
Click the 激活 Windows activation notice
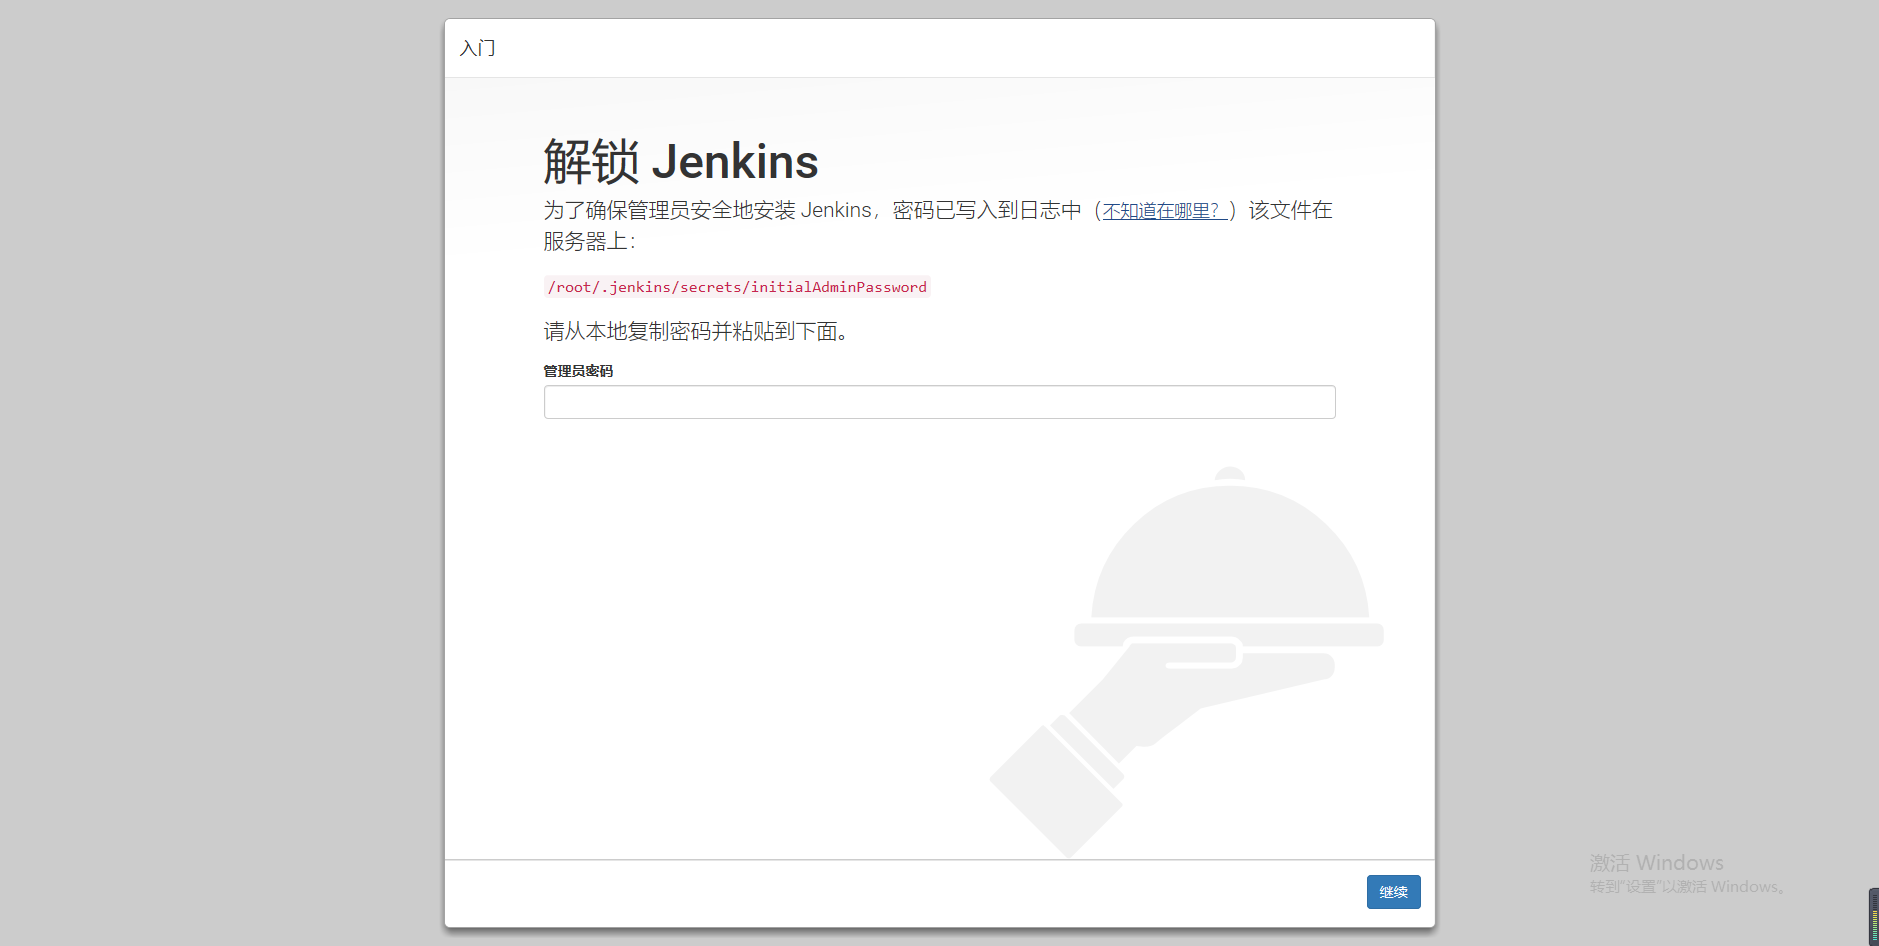pos(1655,862)
